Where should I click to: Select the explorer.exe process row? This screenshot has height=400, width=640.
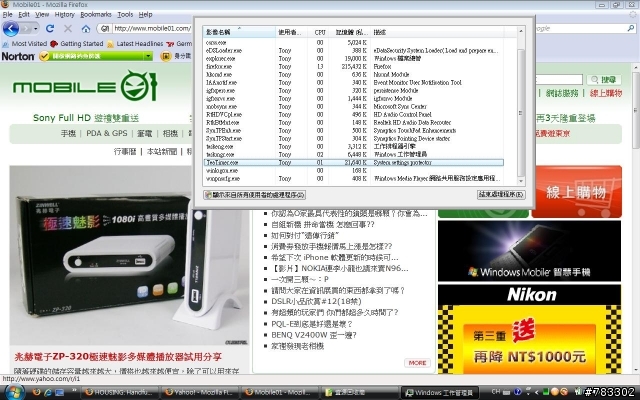click(x=353, y=58)
